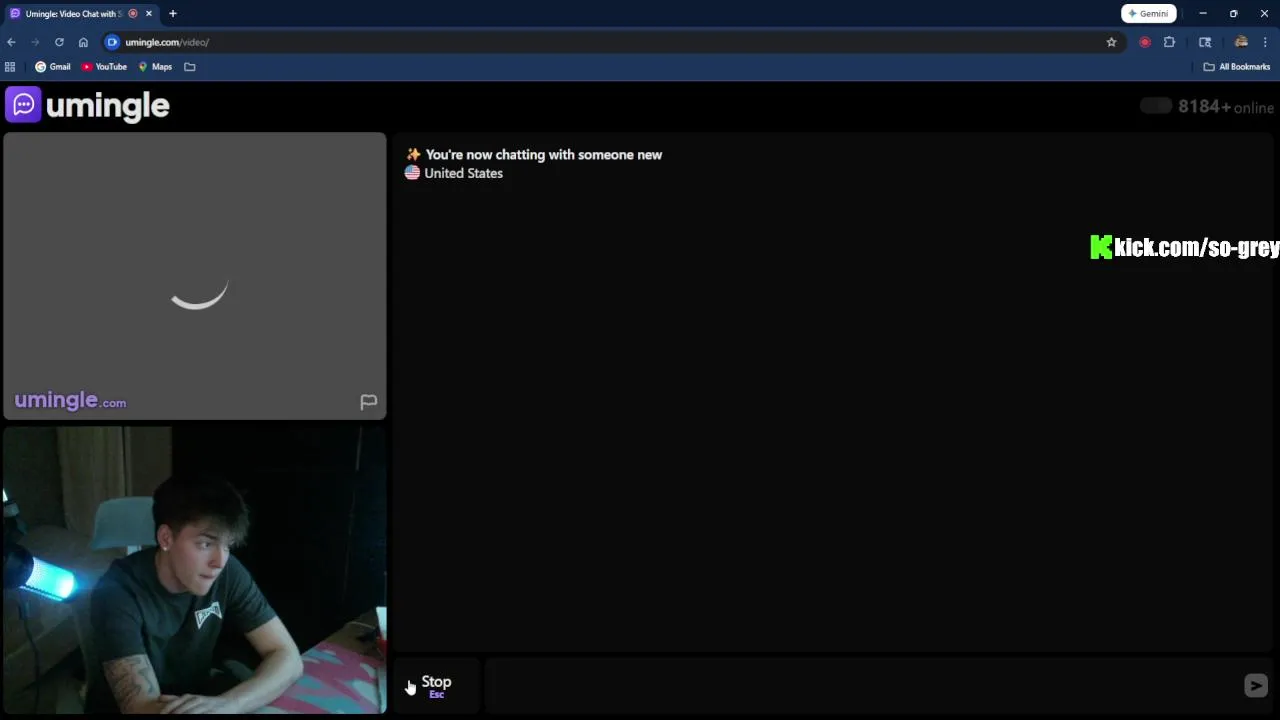Click the 8184+ online counter text

tap(1226, 107)
